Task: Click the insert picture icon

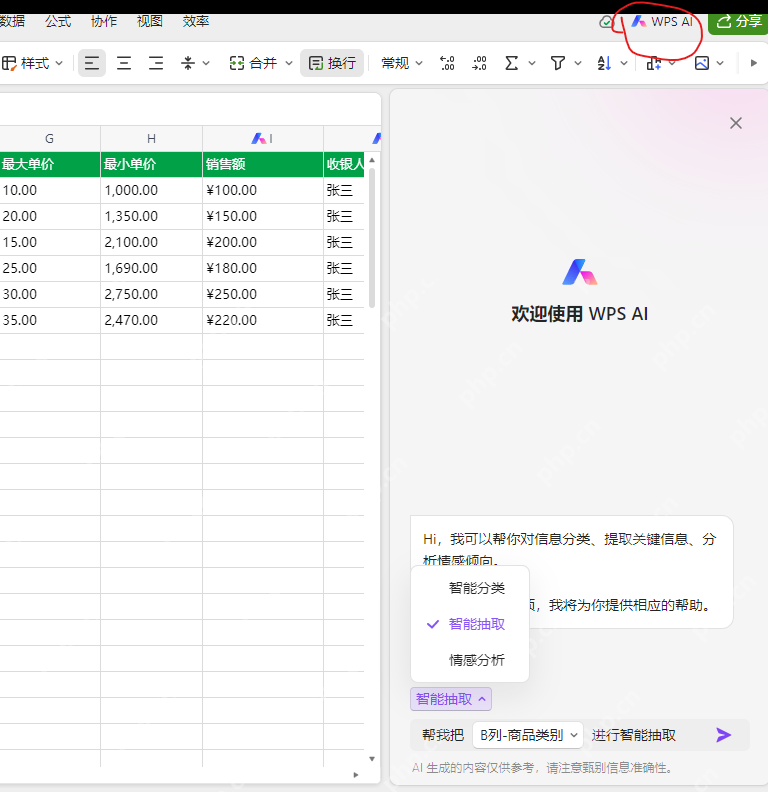Action: (701, 63)
